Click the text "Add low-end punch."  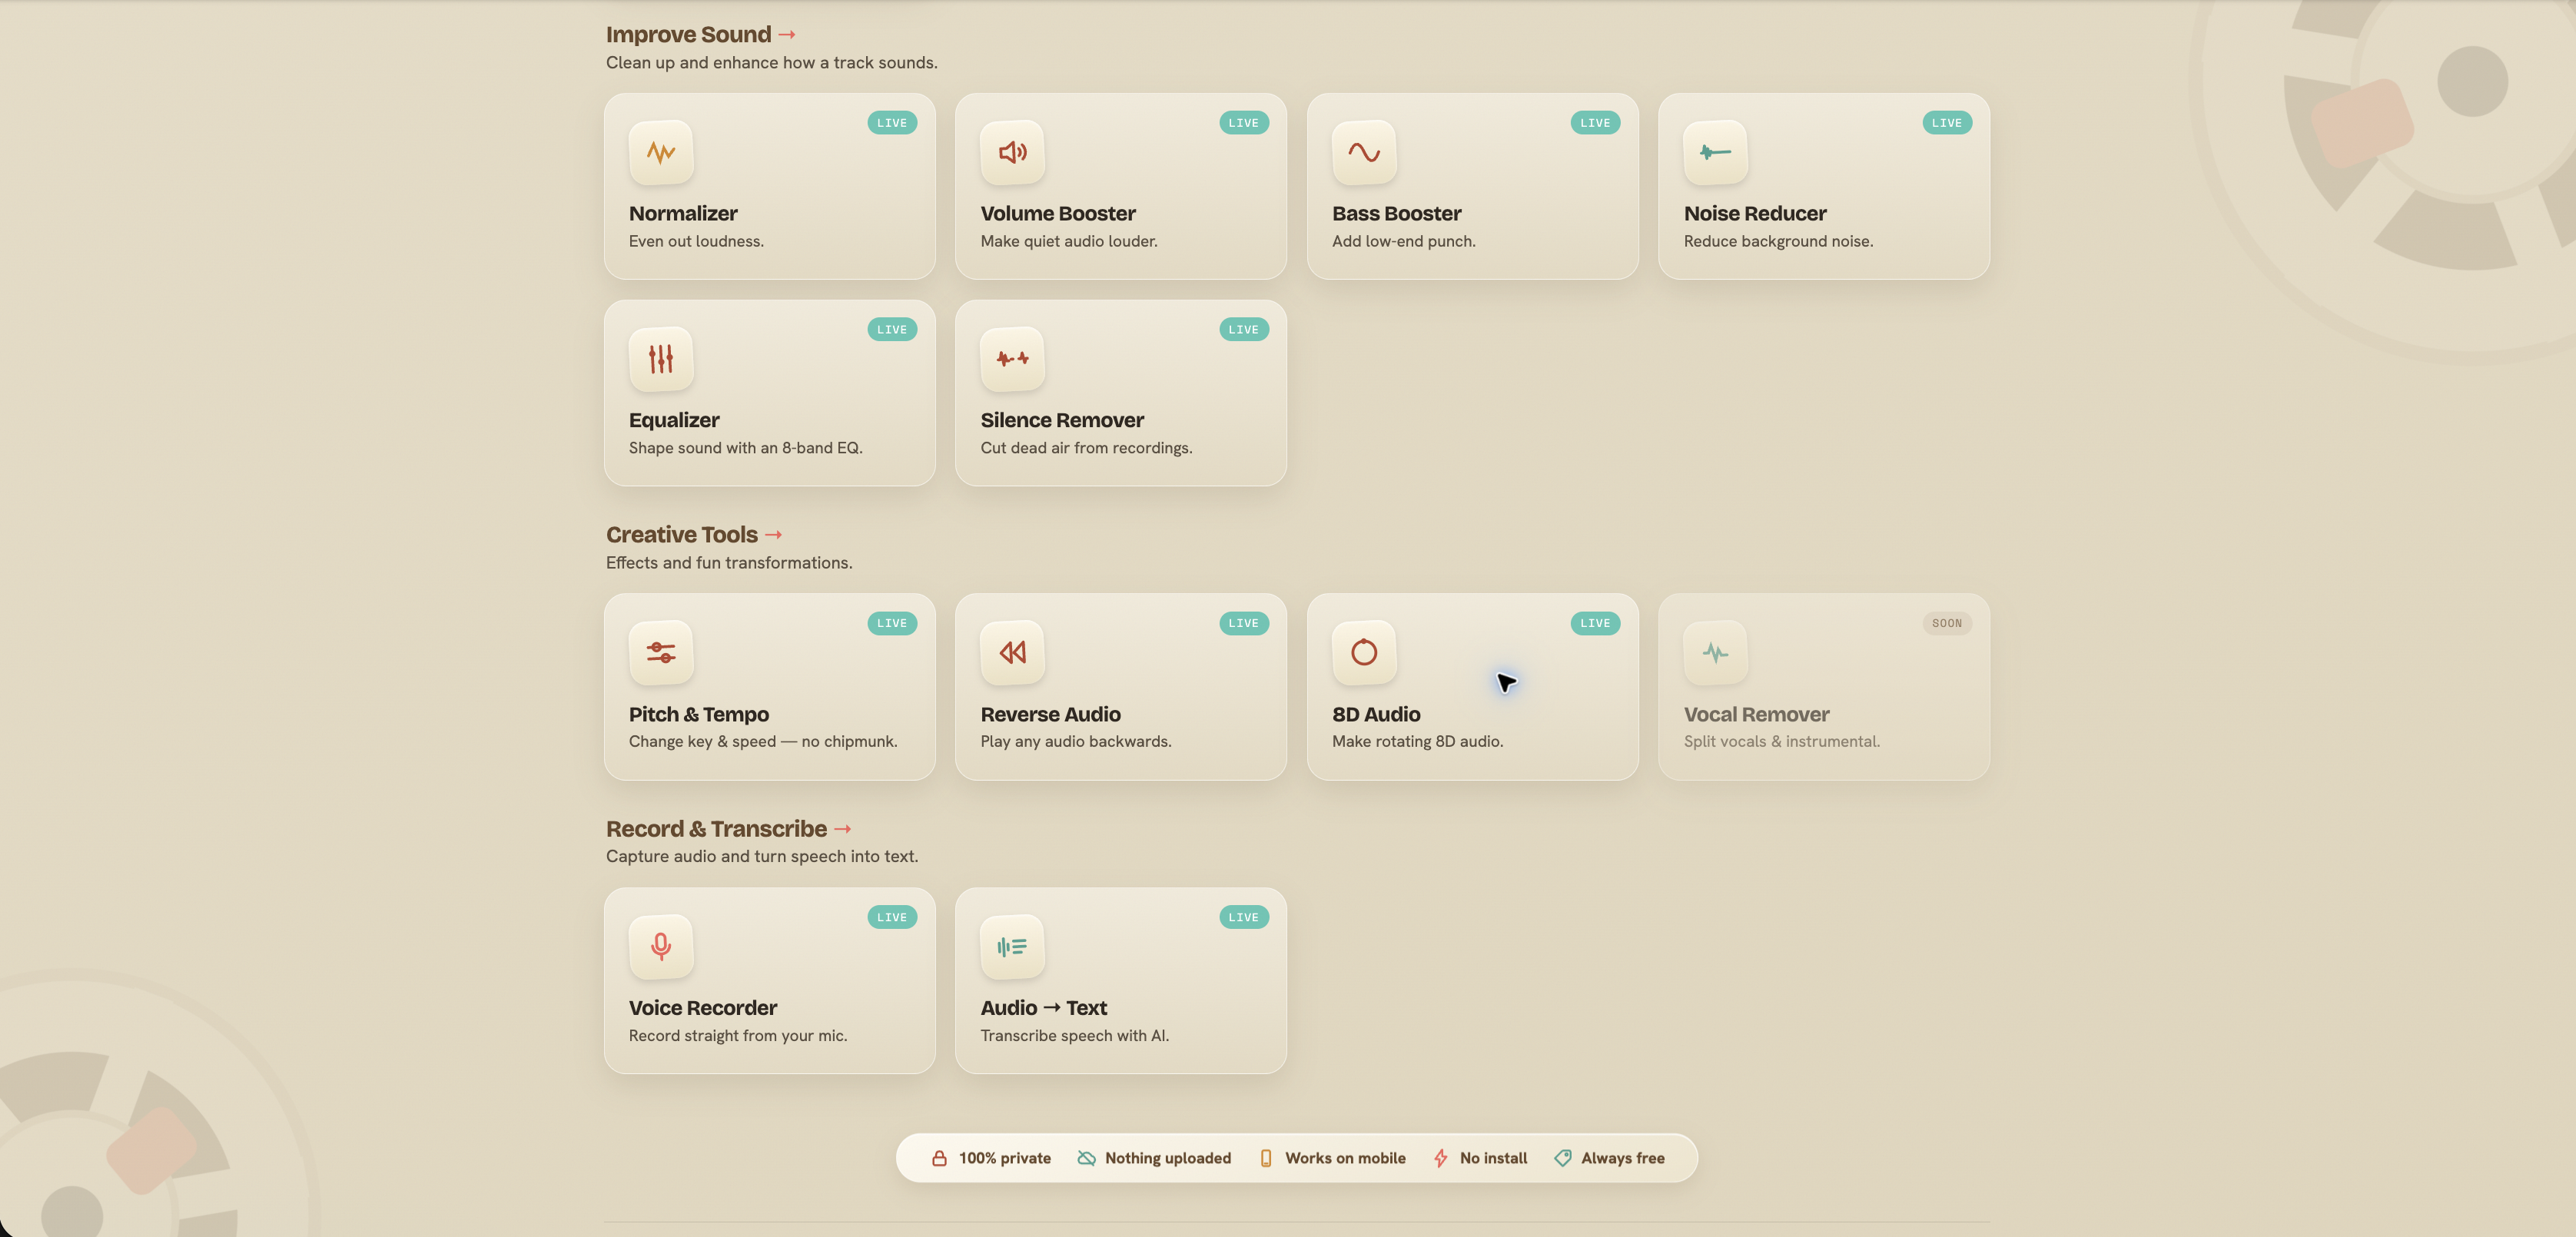point(1403,241)
